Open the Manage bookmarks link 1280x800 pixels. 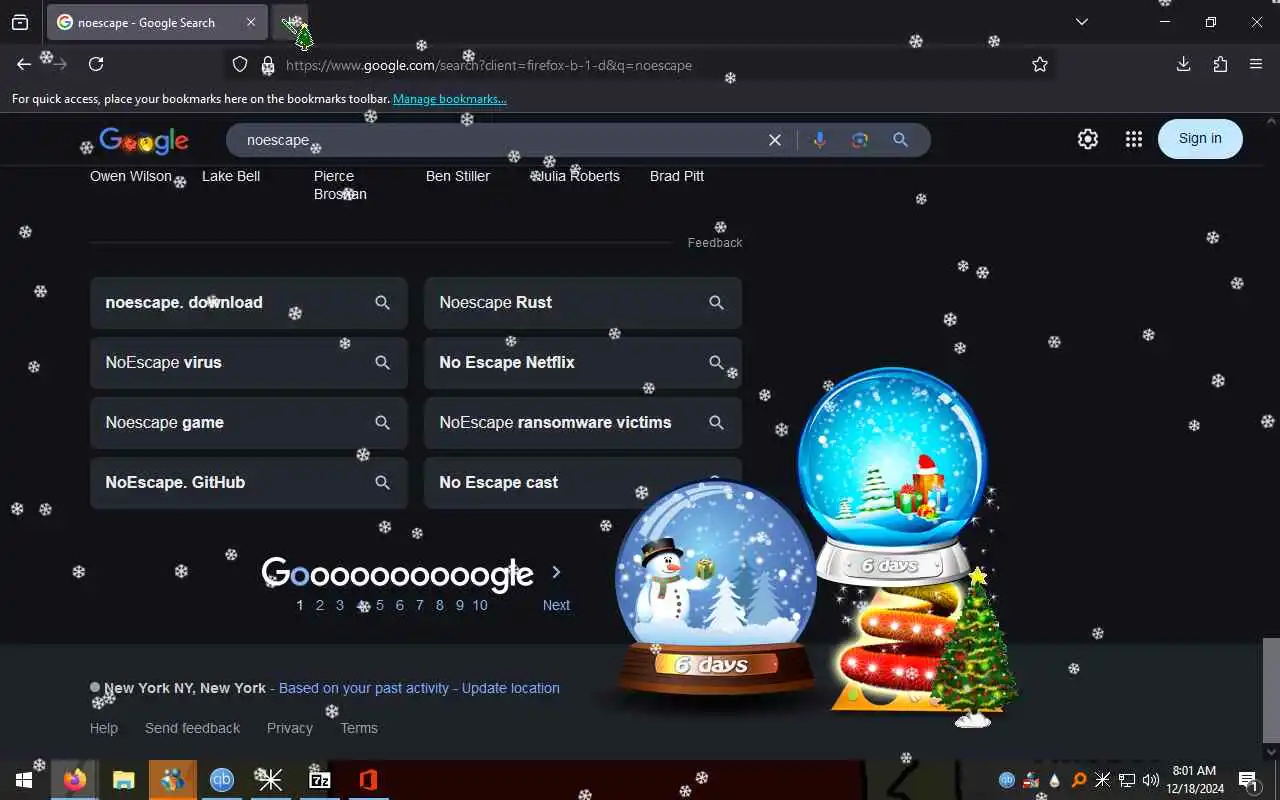[x=449, y=99]
